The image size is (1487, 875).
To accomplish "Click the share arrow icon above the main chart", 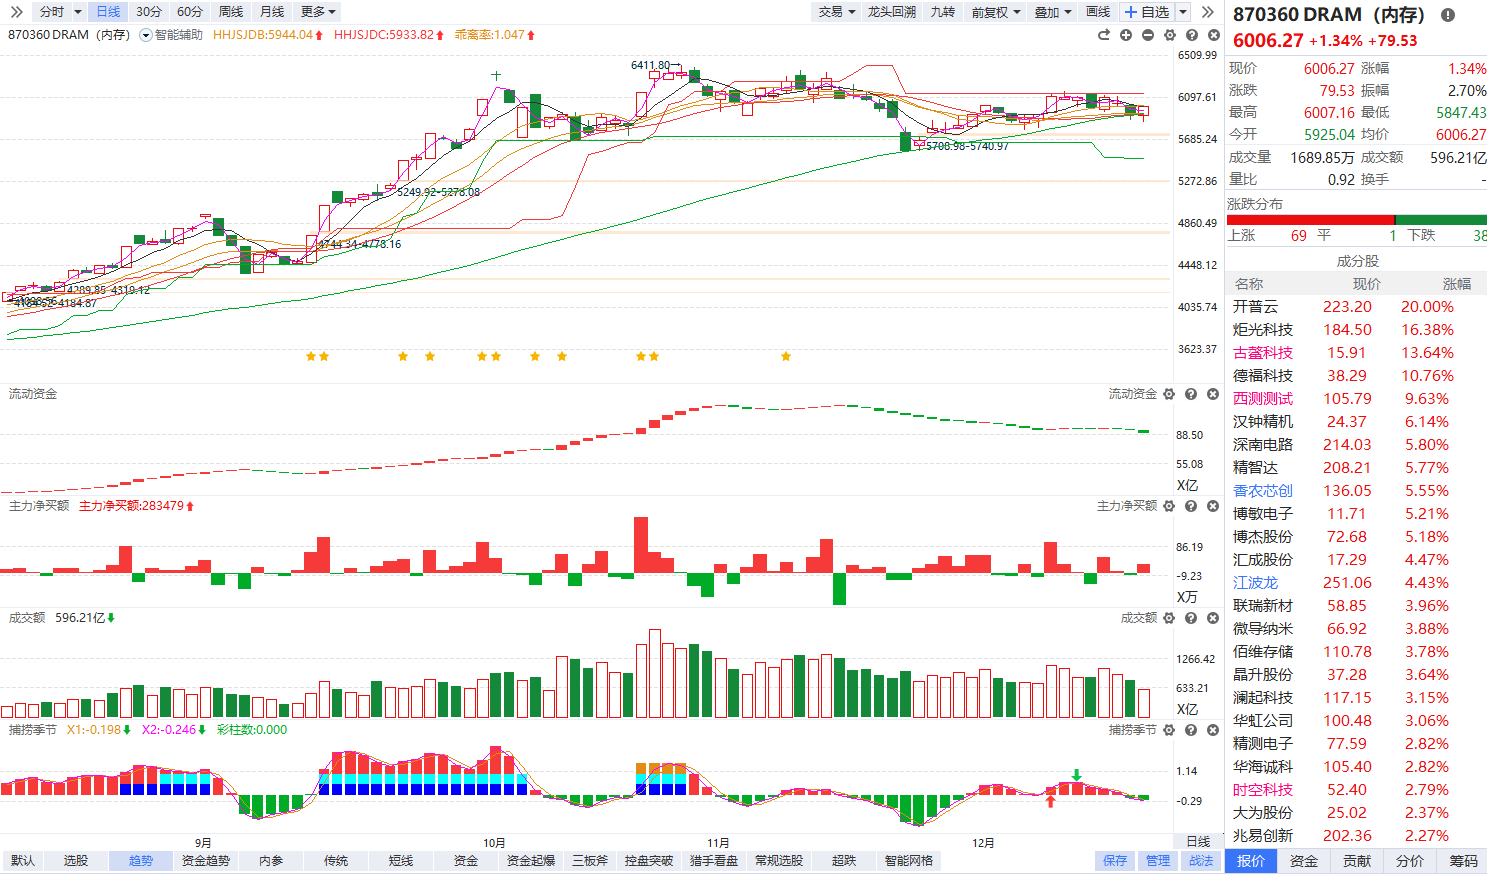I will [1104, 35].
